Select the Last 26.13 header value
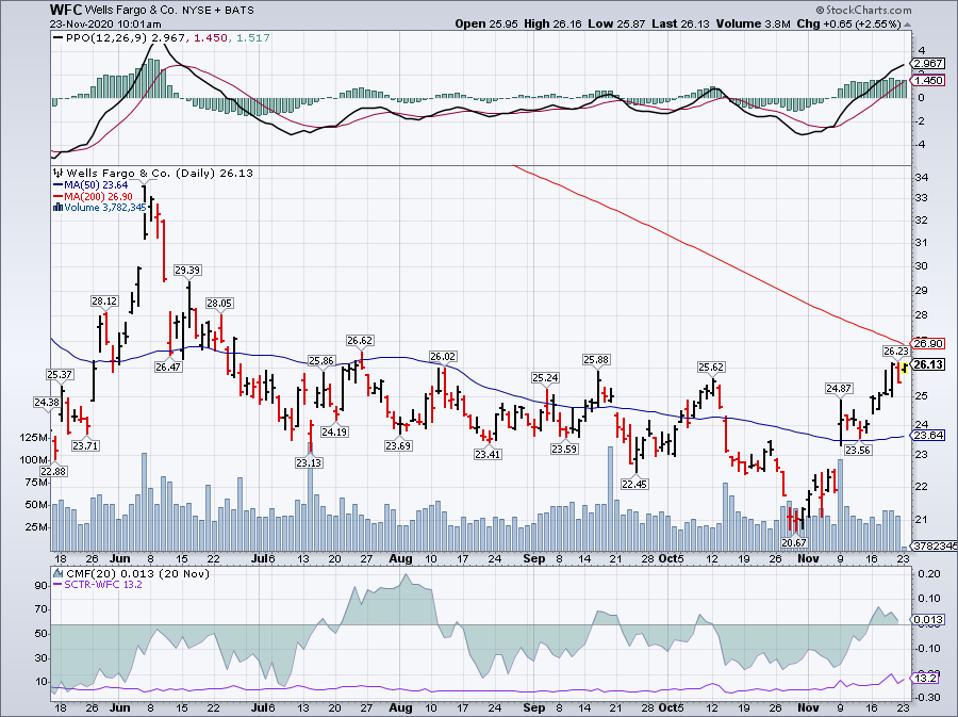958x717 pixels. [x=680, y=24]
